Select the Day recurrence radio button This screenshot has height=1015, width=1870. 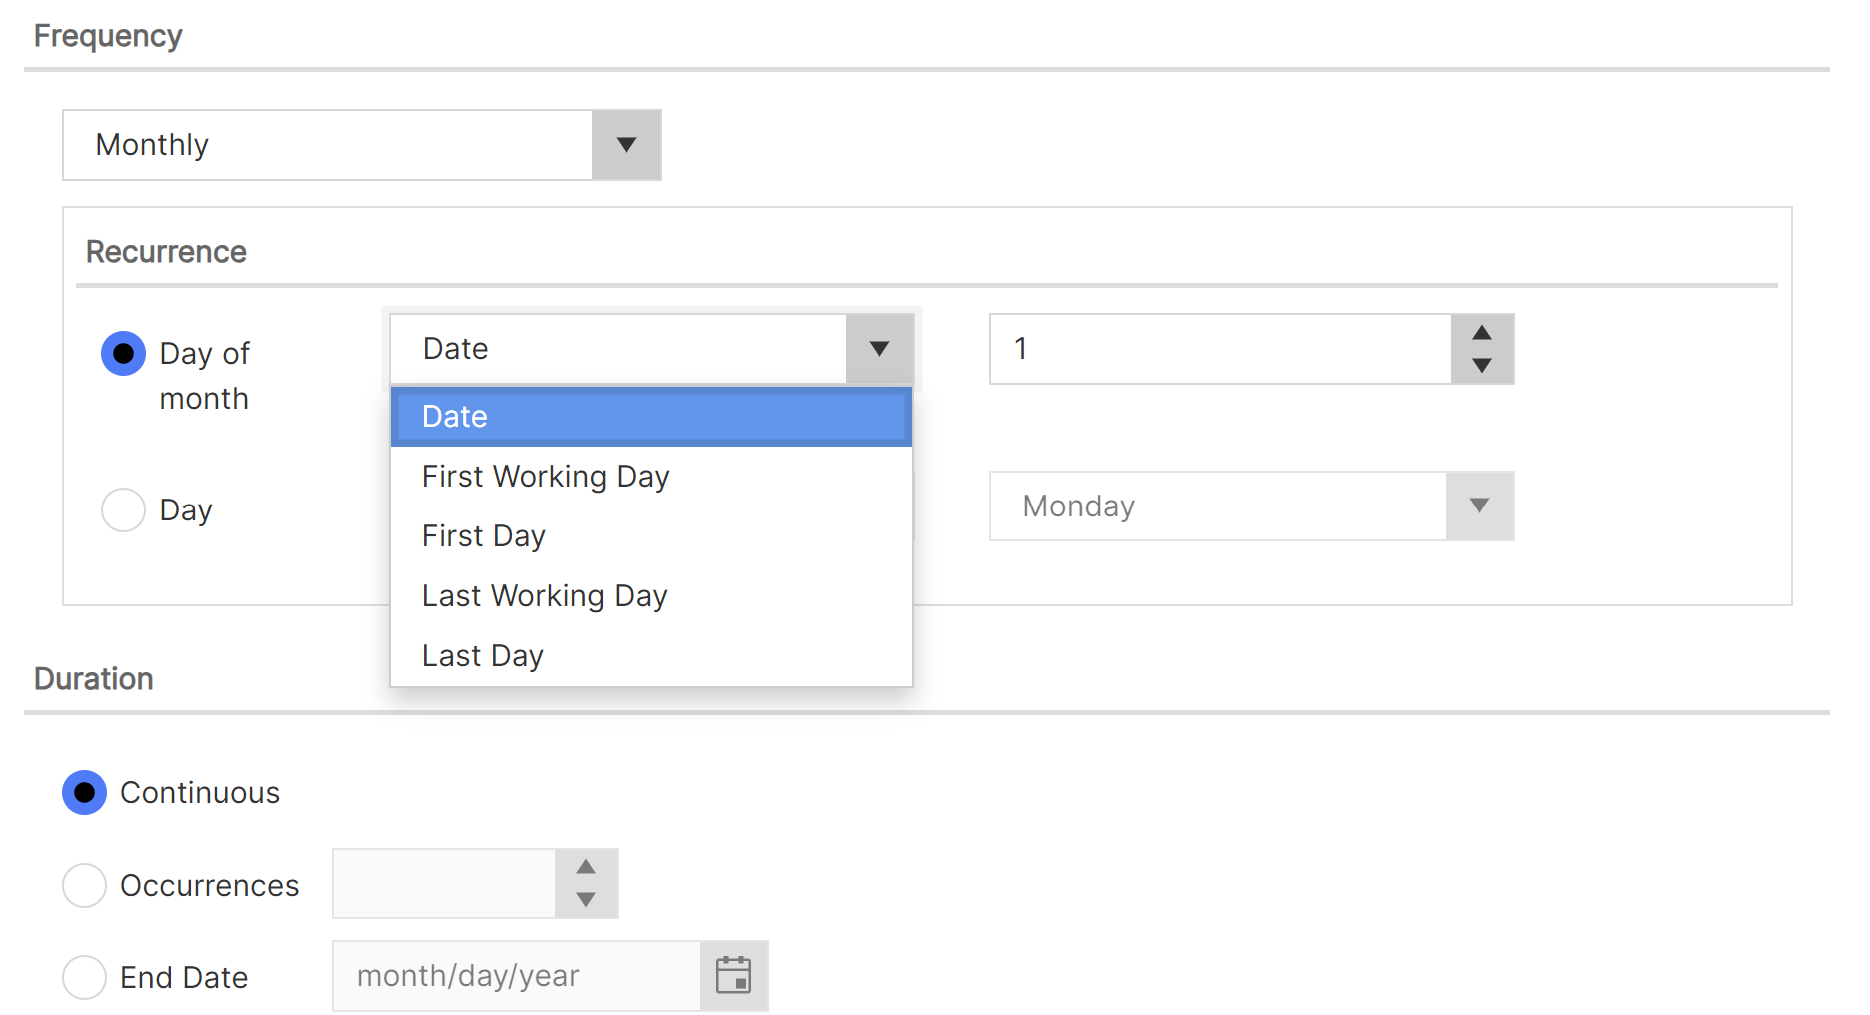[x=122, y=510]
